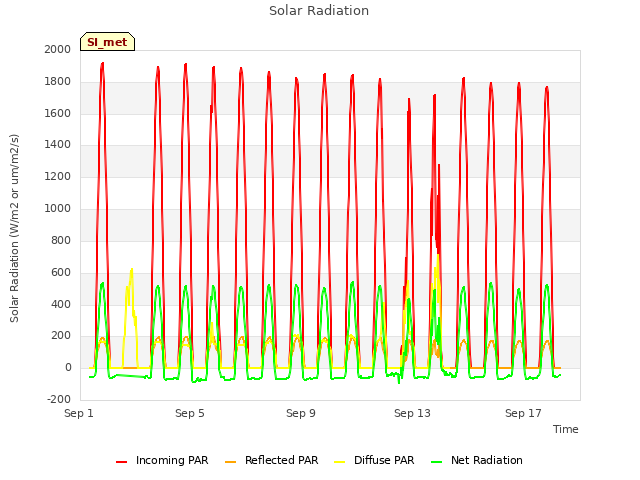Click the red Incoming PAR legend swatch
The image size is (640, 480).
121,462
